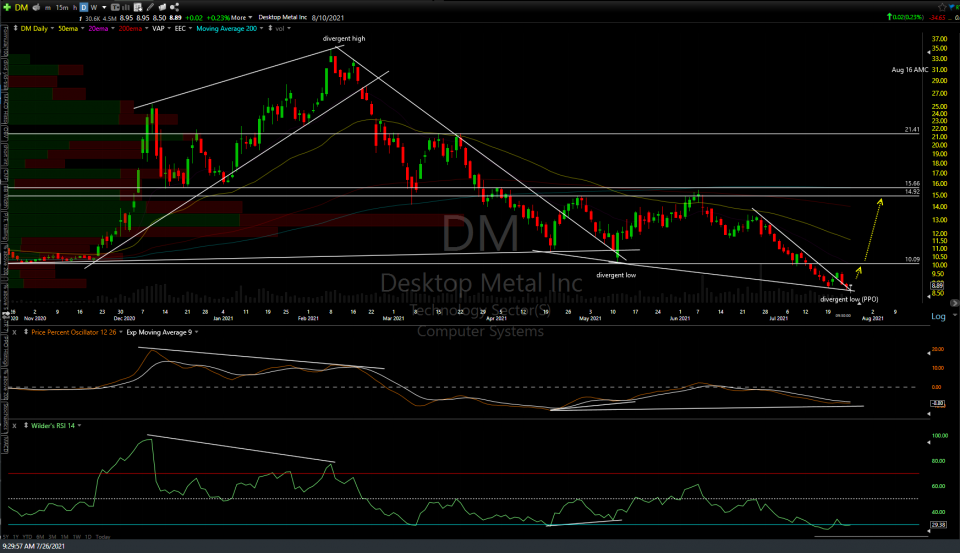Select the Weekly 'W' time frame
Image resolution: width=960 pixels, height=553 pixels.
click(x=94, y=7)
